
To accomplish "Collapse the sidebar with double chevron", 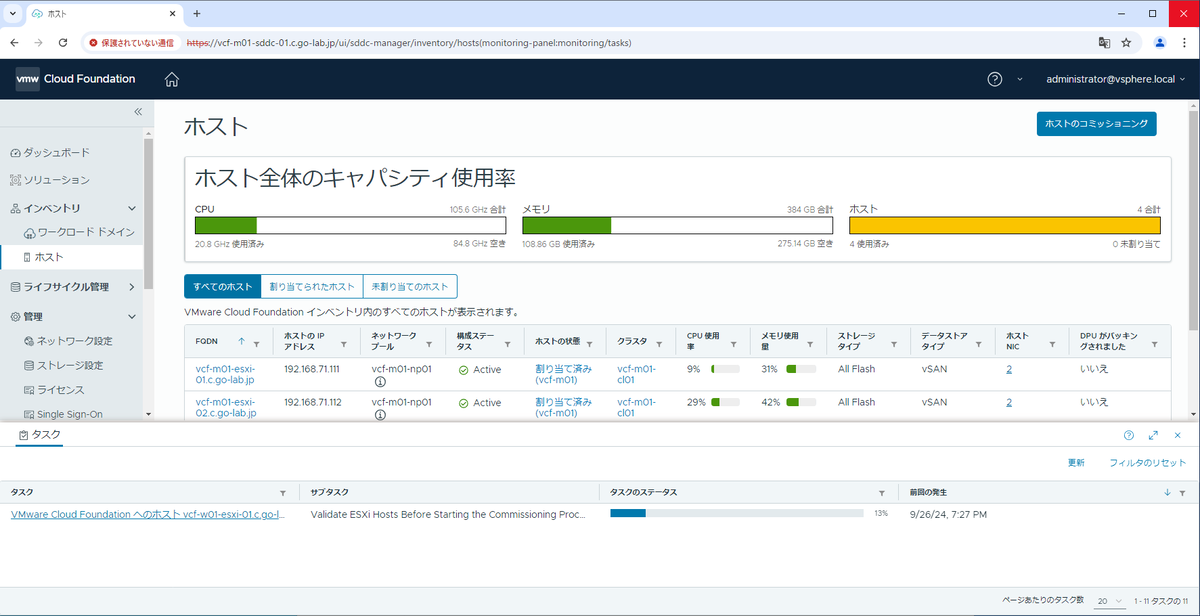I will tap(138, 112).
